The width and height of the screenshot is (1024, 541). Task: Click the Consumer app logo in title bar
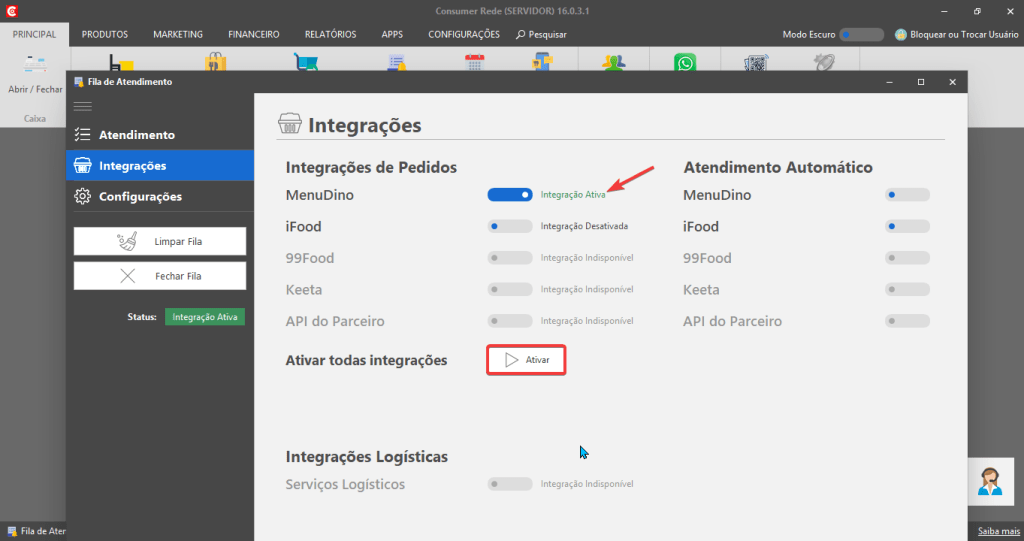(12, 11)
